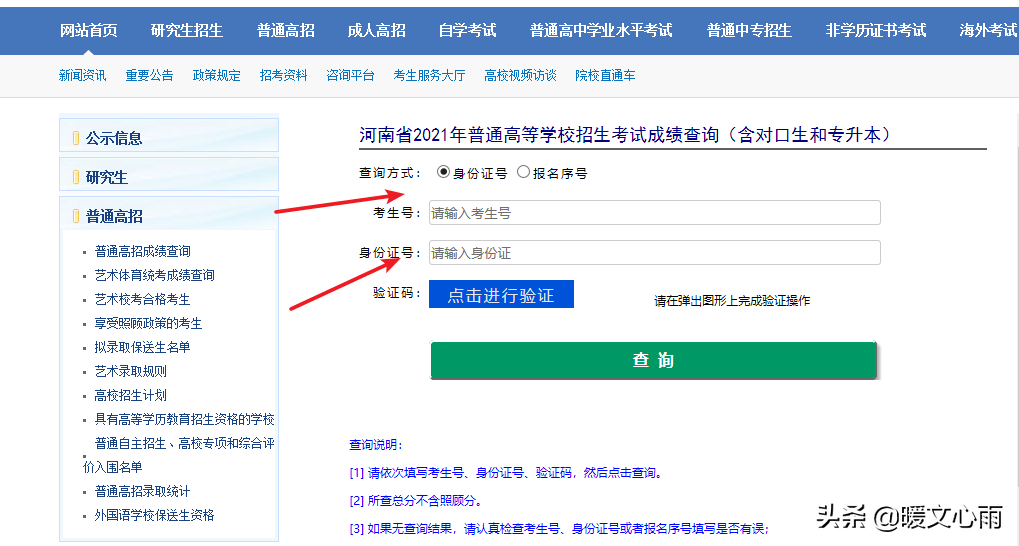Click 点击进行验证 captcha button

click(x=501, y=294)
